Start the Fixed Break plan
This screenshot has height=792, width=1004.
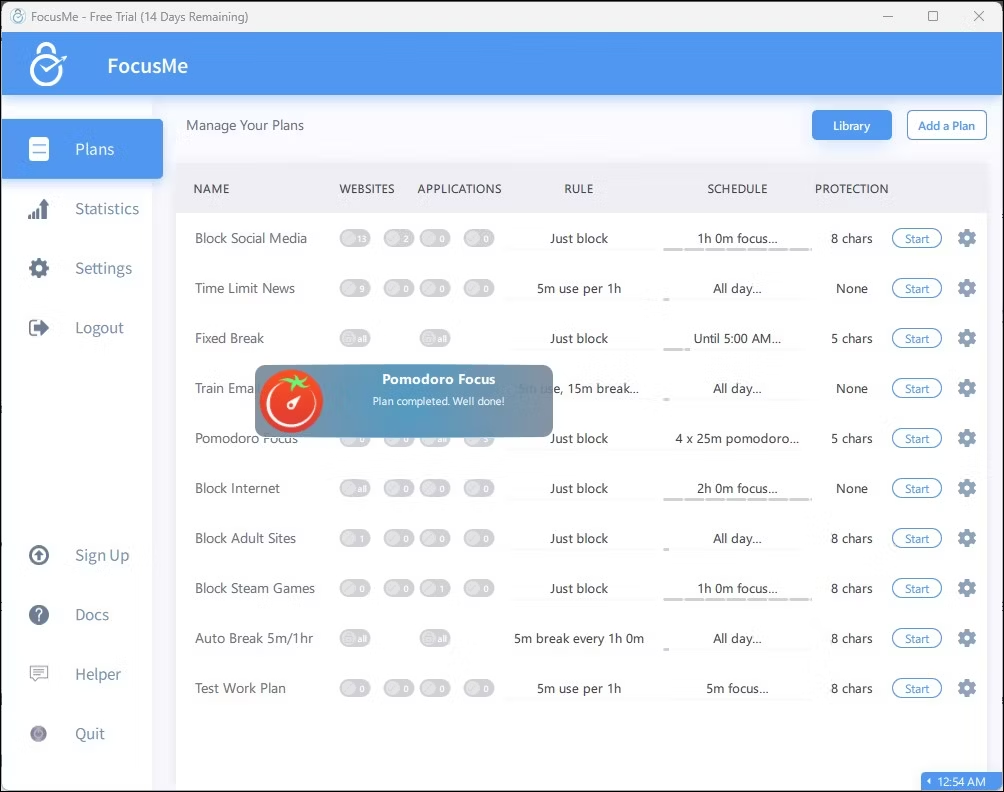pos(917,338)
